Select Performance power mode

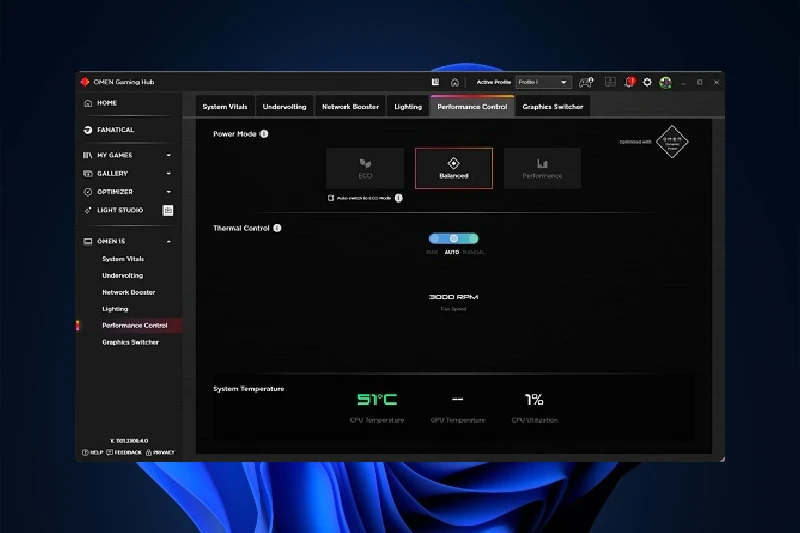click(542, 167)
